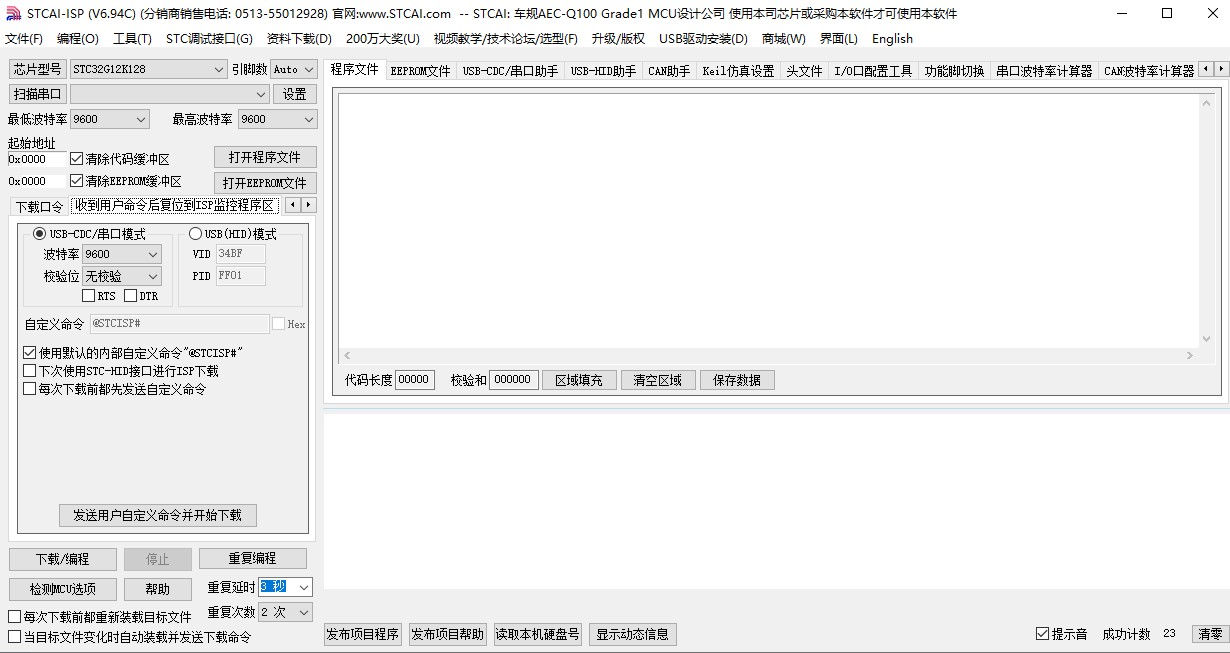The image size is (1230, 653).
Task: Click the 校验和 value field
Action: [x=513, y=380]
